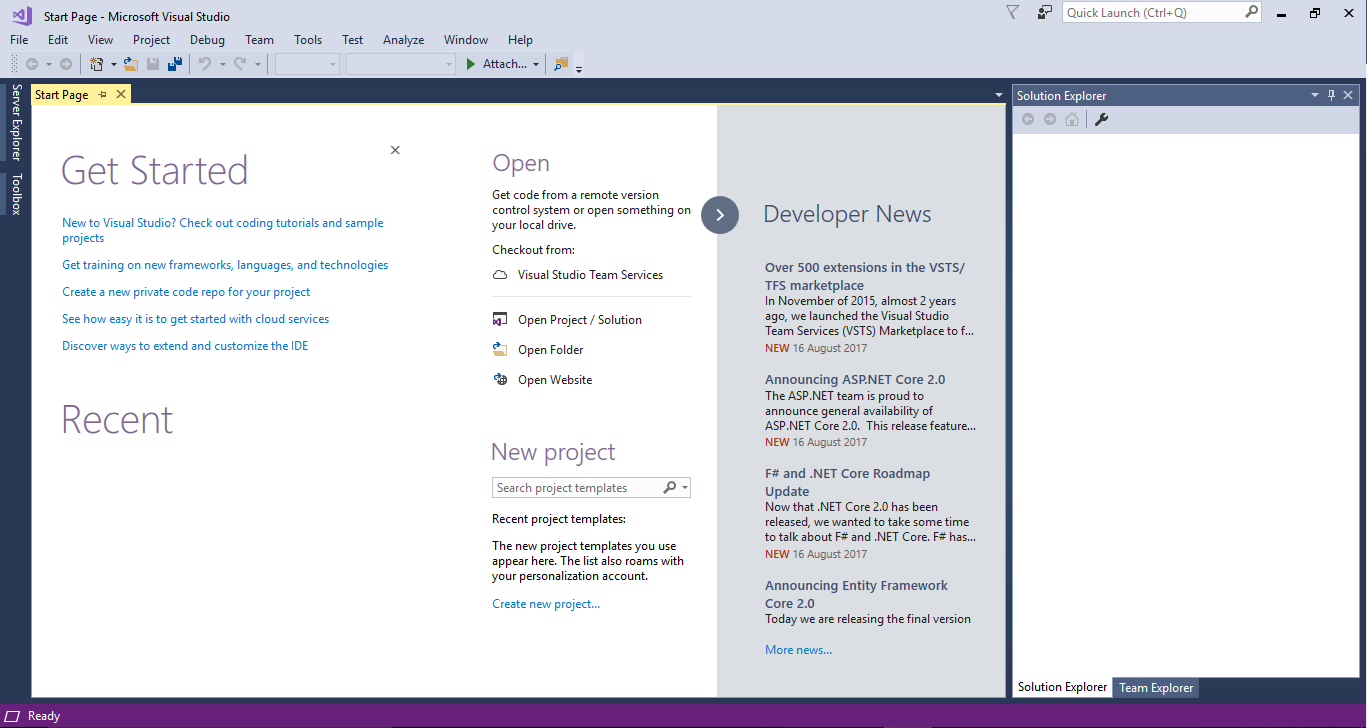1367x728 pixels.
Task: Click the Undo toolbar icon
Action: coord(205,64)
